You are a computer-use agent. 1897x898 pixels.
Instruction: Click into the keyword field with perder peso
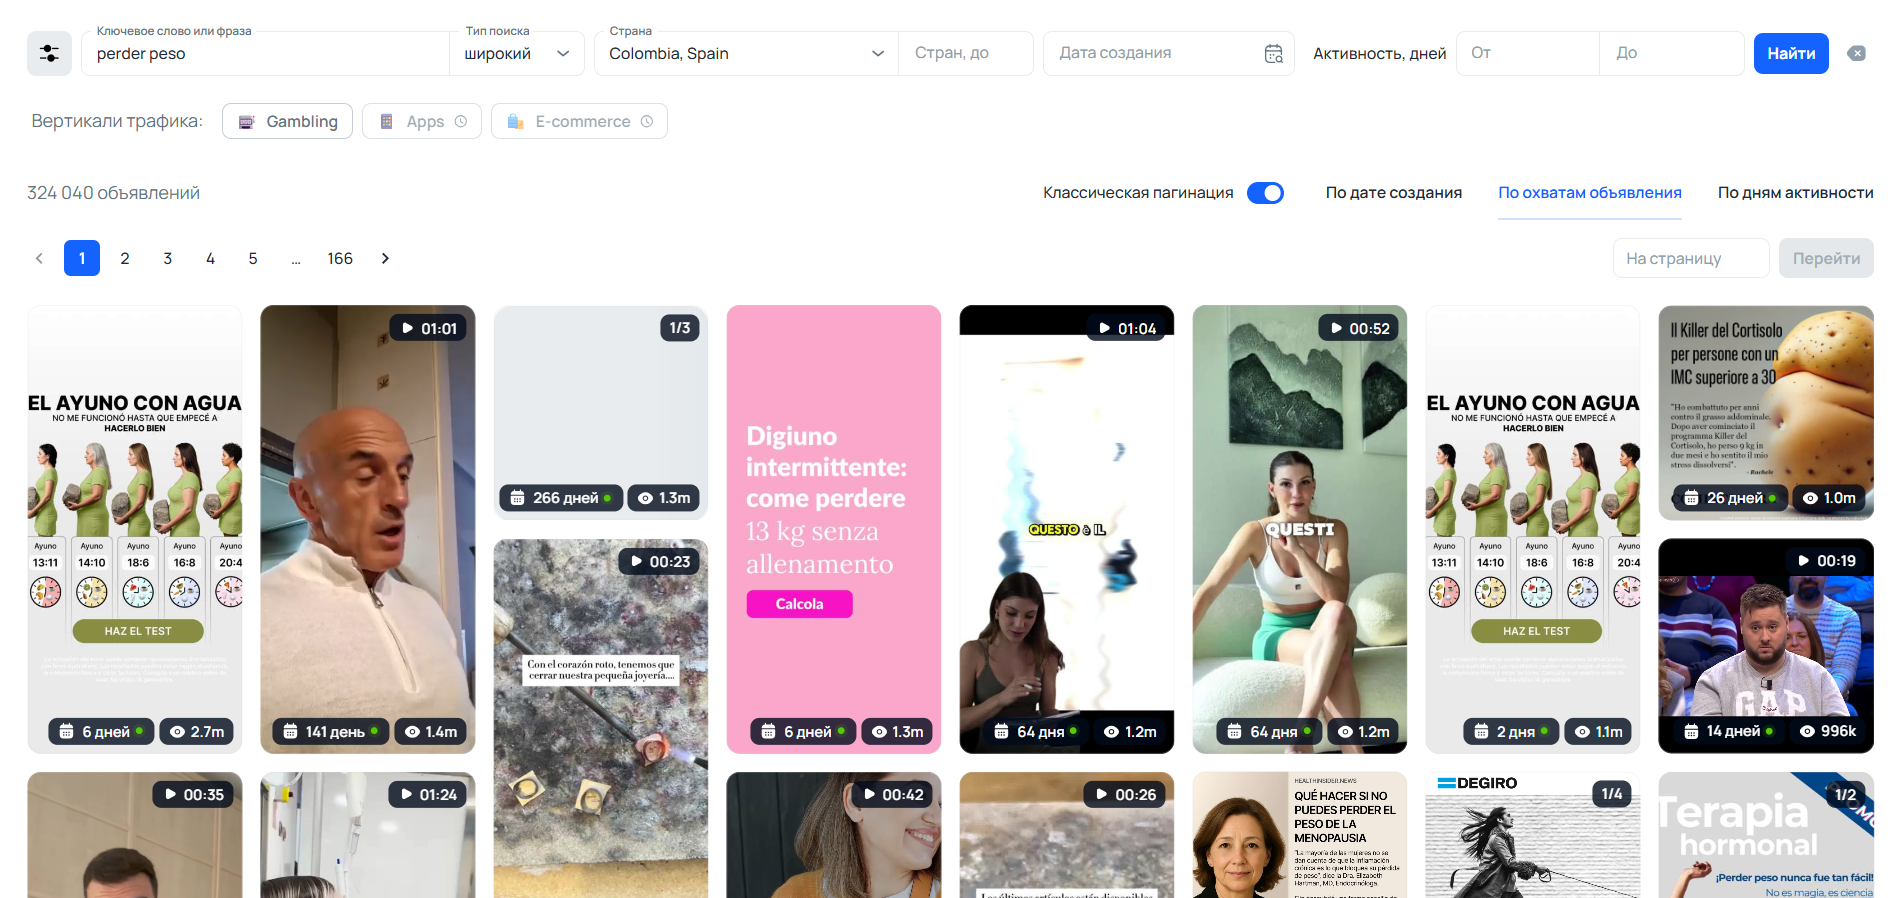266,54
